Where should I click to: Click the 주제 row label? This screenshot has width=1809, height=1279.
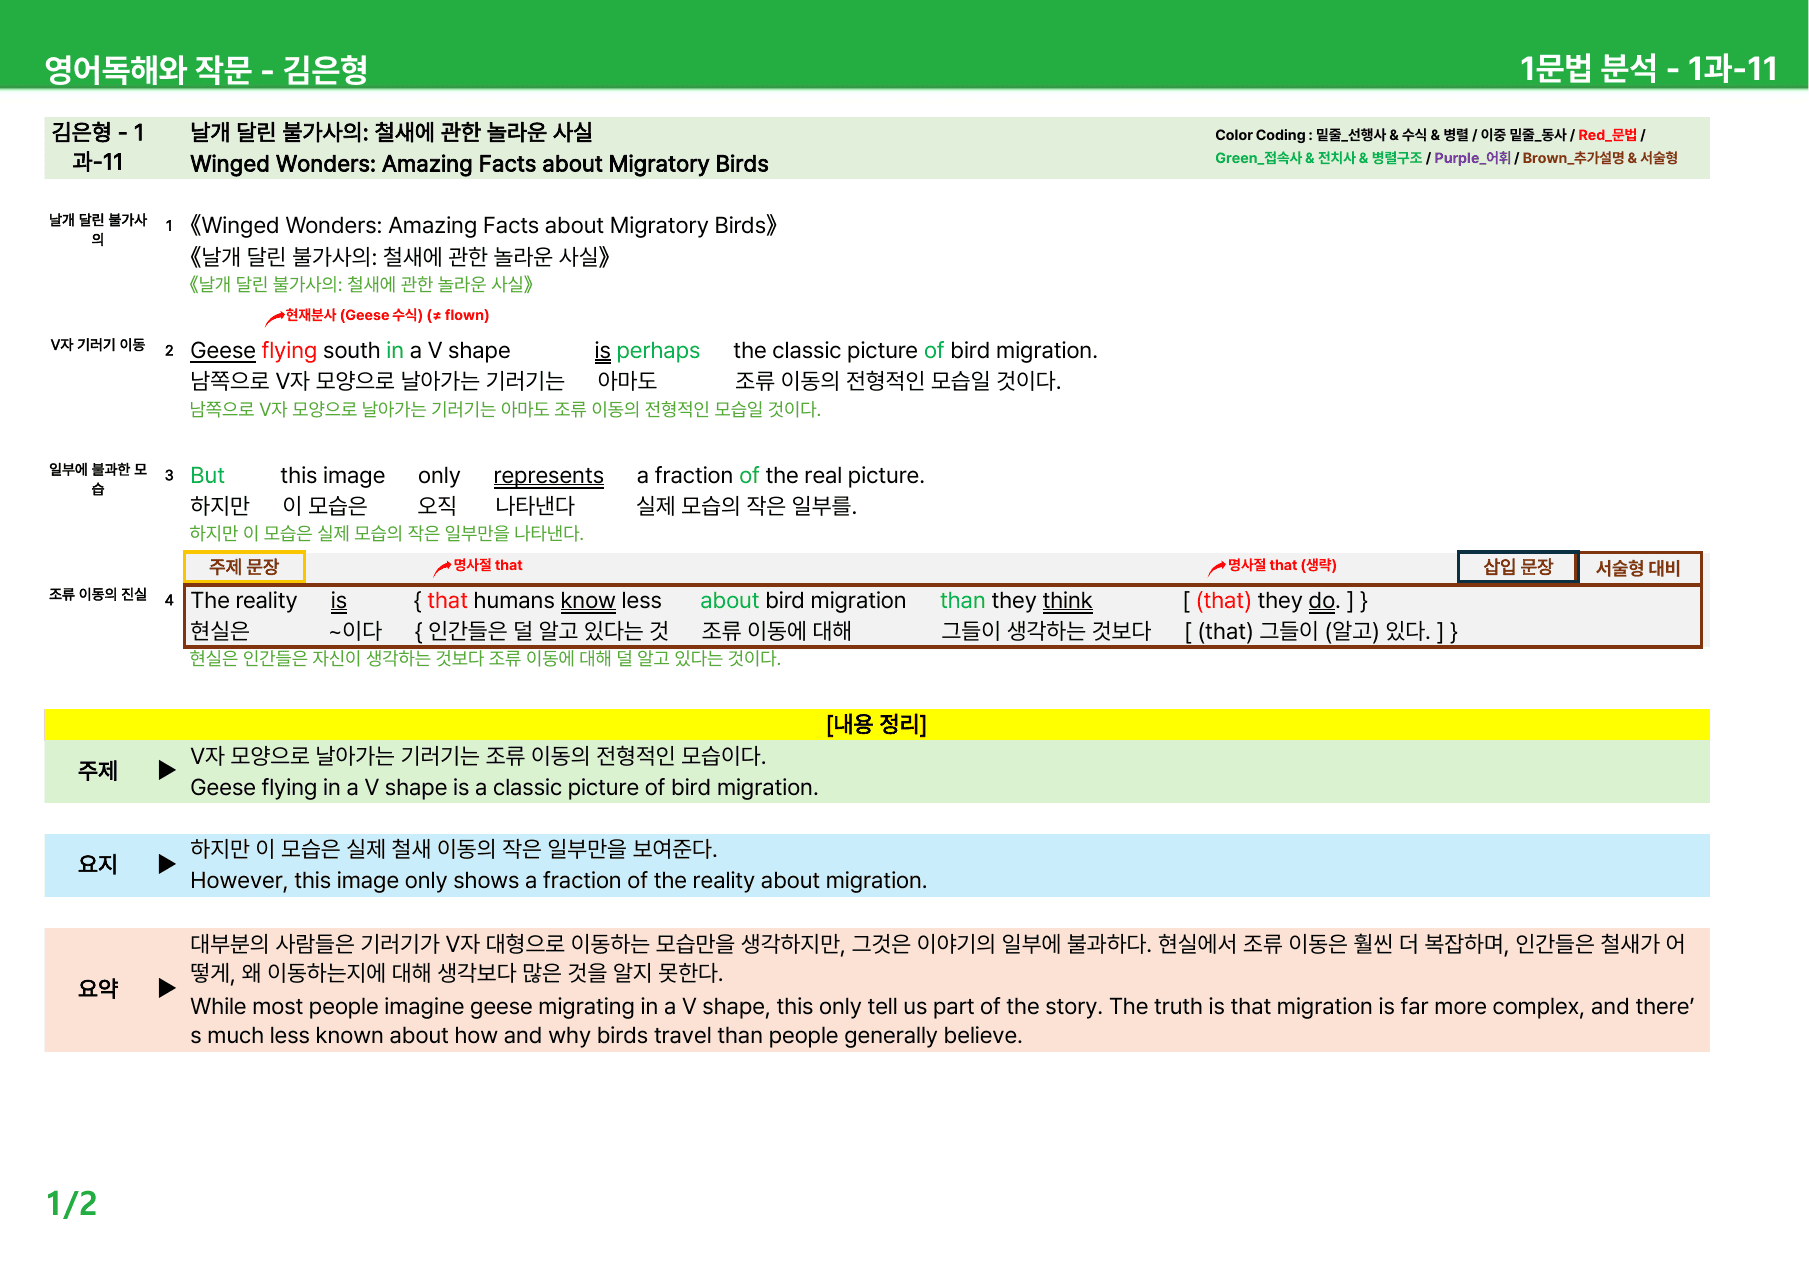tap(98, 771)
